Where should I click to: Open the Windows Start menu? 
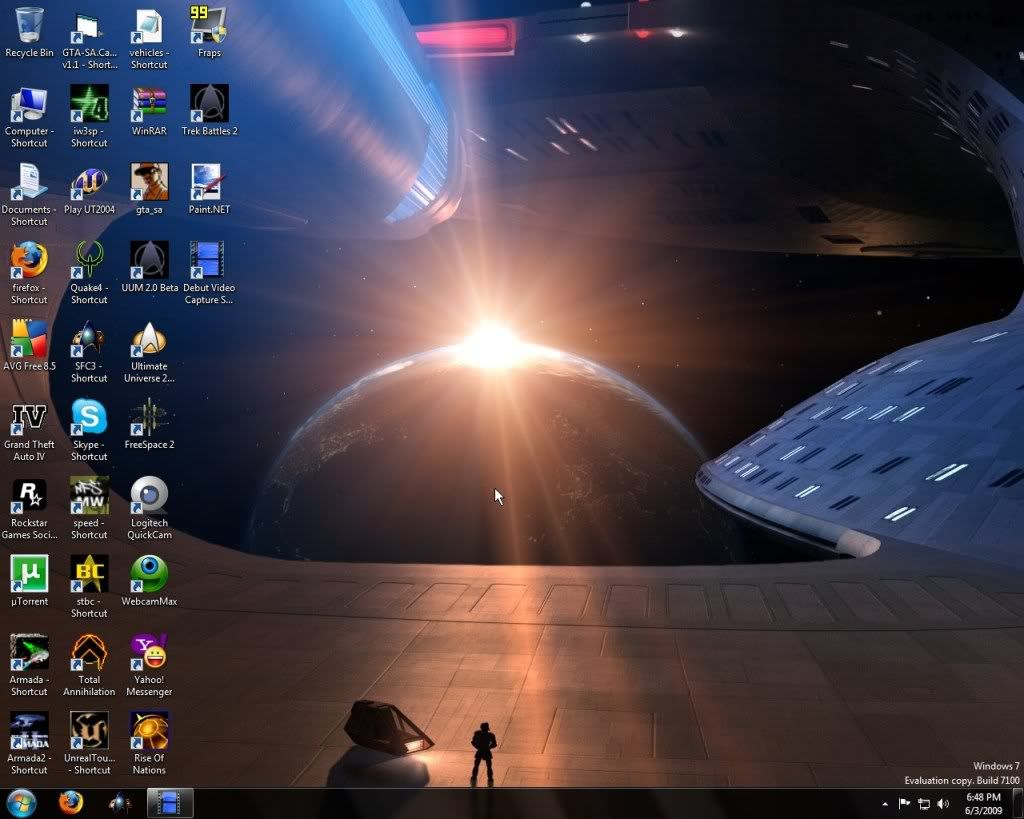pyautogui.click(x=21, y=803)
